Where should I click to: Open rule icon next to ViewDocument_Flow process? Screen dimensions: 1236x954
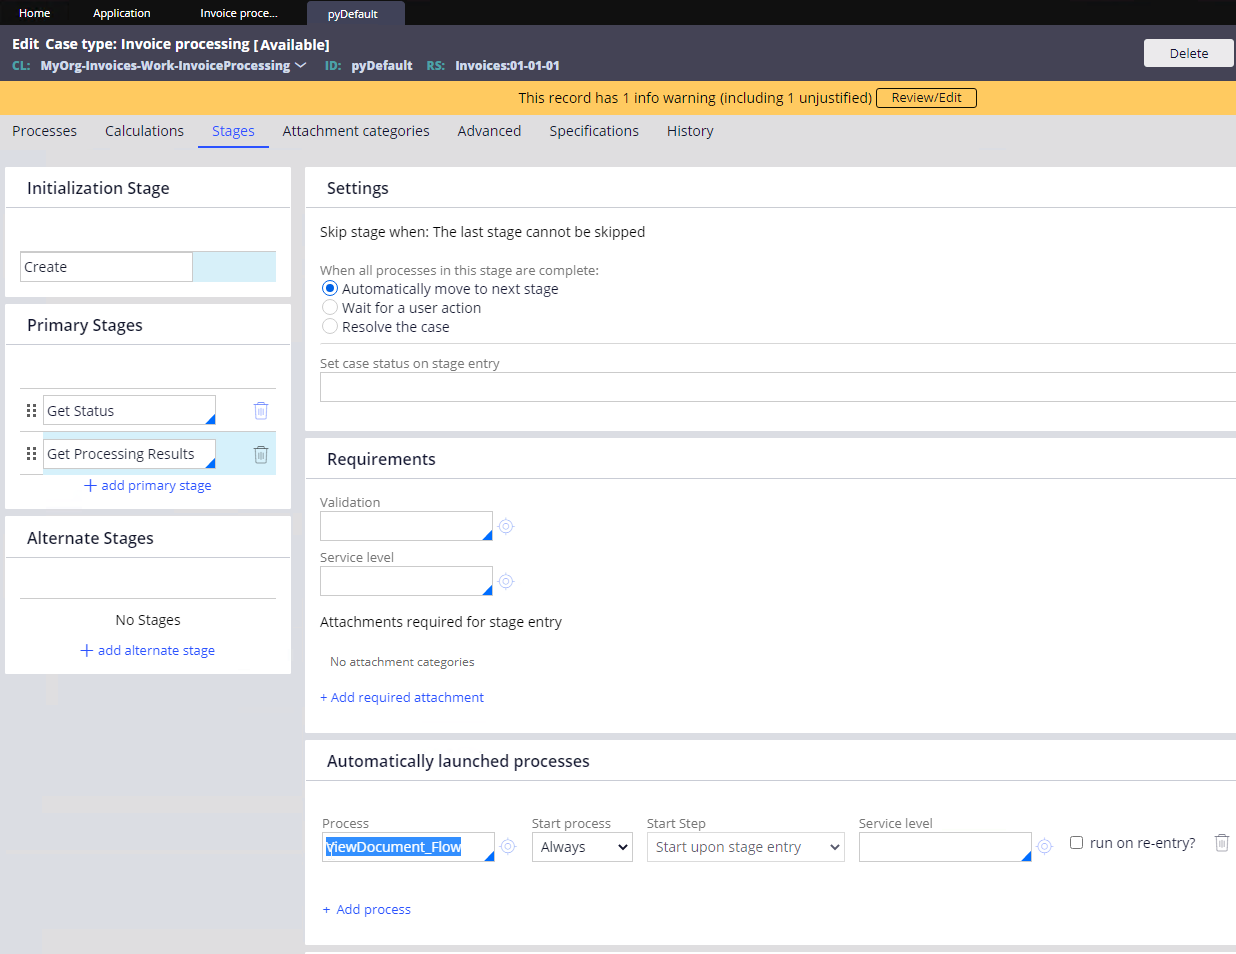[508, 847]
